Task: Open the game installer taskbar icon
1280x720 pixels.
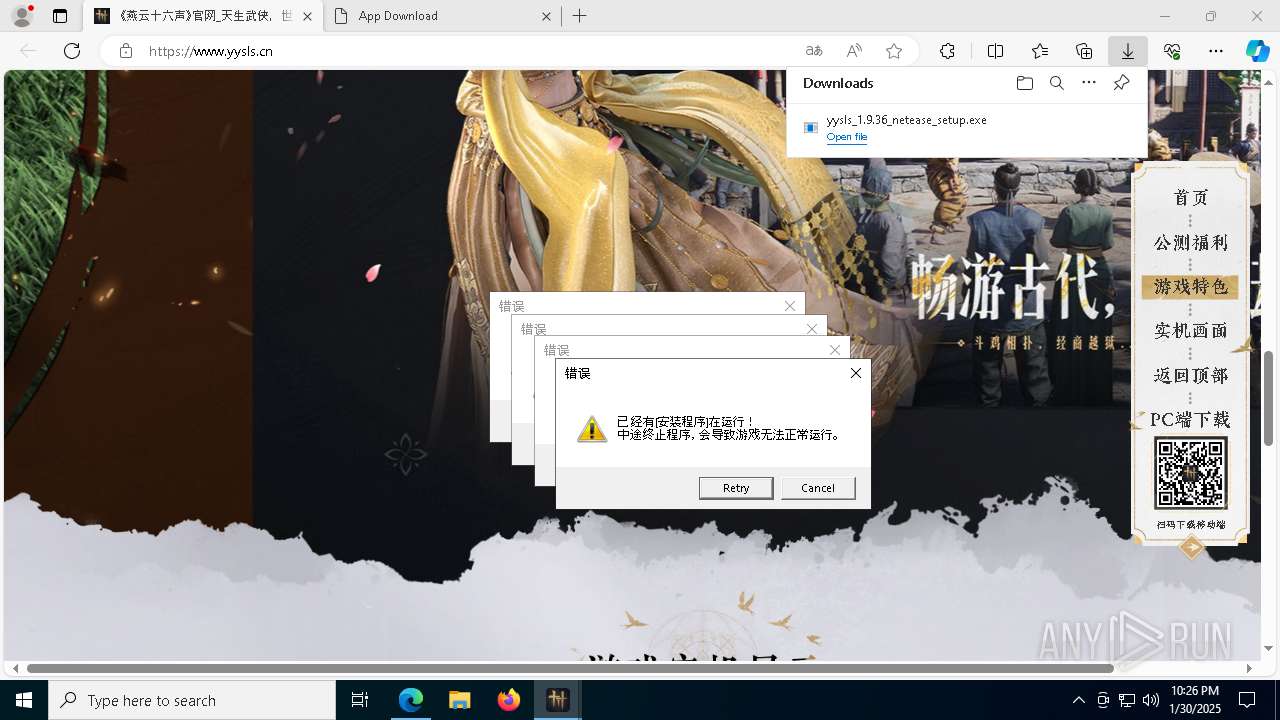Action: coord(557,700)
